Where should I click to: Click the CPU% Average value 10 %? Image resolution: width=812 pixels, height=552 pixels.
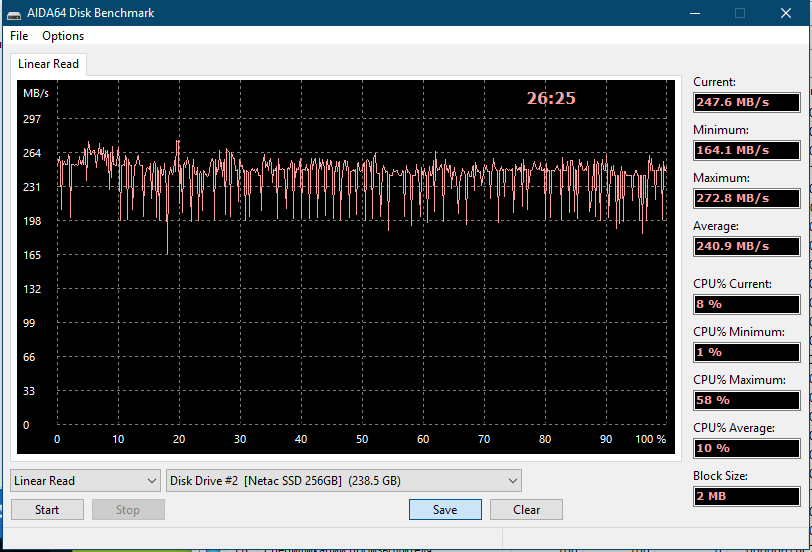746,448
